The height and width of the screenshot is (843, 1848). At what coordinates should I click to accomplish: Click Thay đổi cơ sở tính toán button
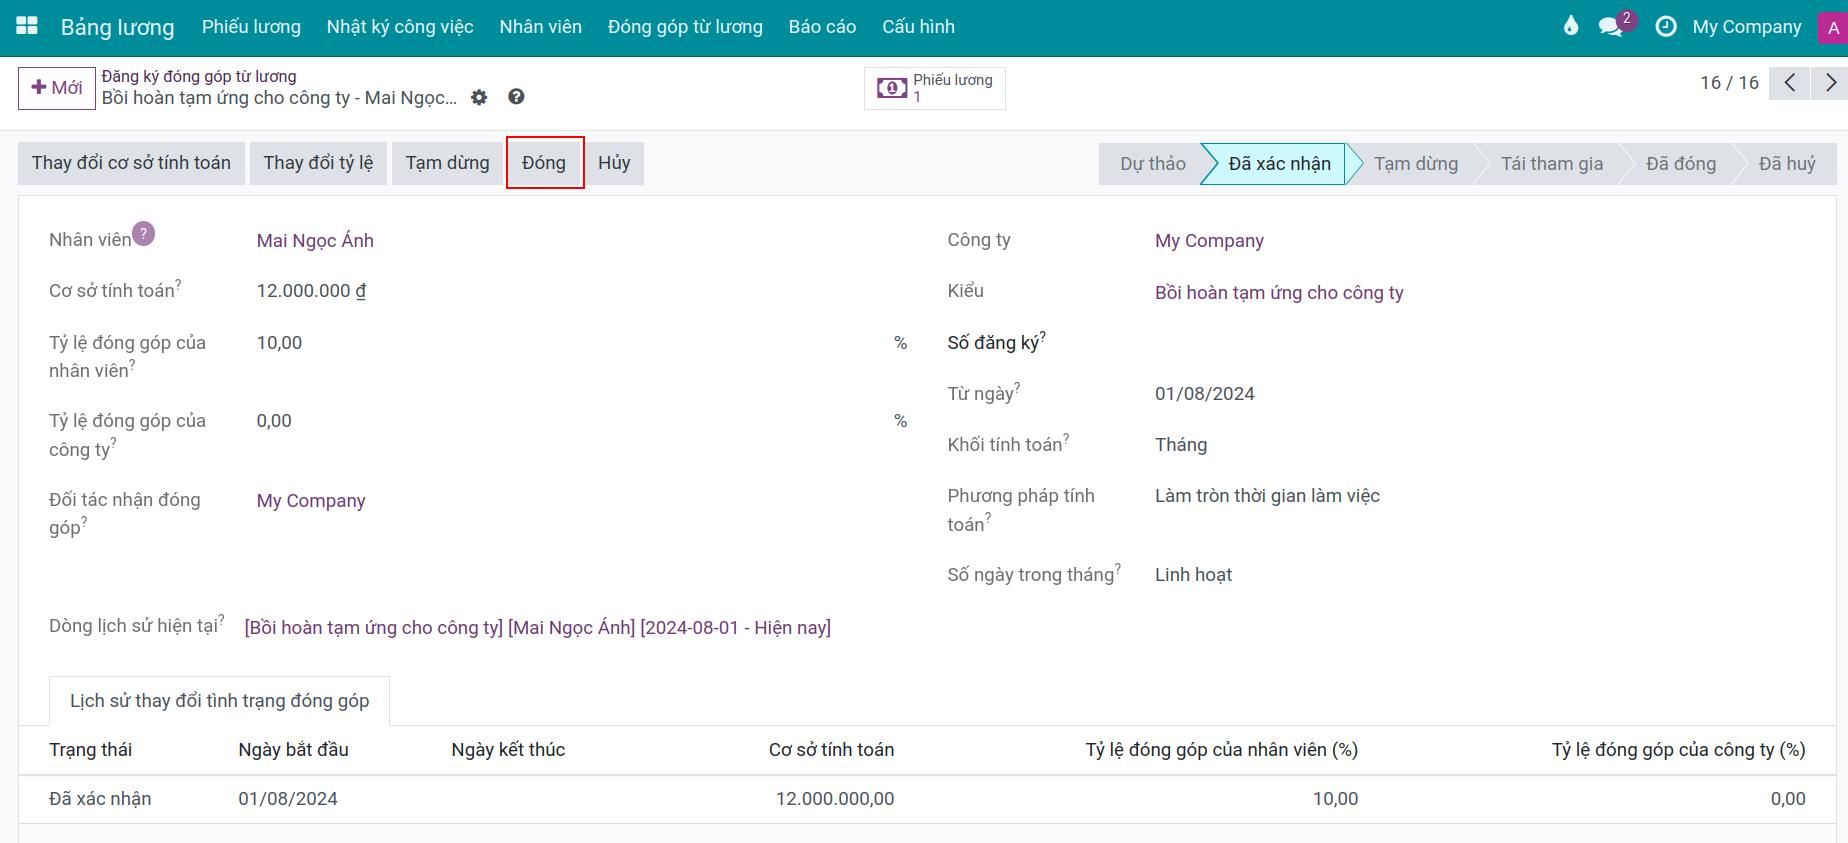click(x=131, y=163)
